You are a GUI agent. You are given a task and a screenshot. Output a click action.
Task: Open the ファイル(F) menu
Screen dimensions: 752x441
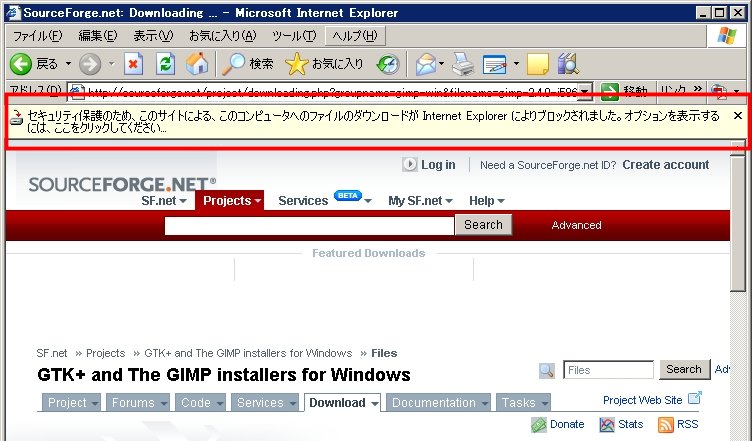pos(37,36)
